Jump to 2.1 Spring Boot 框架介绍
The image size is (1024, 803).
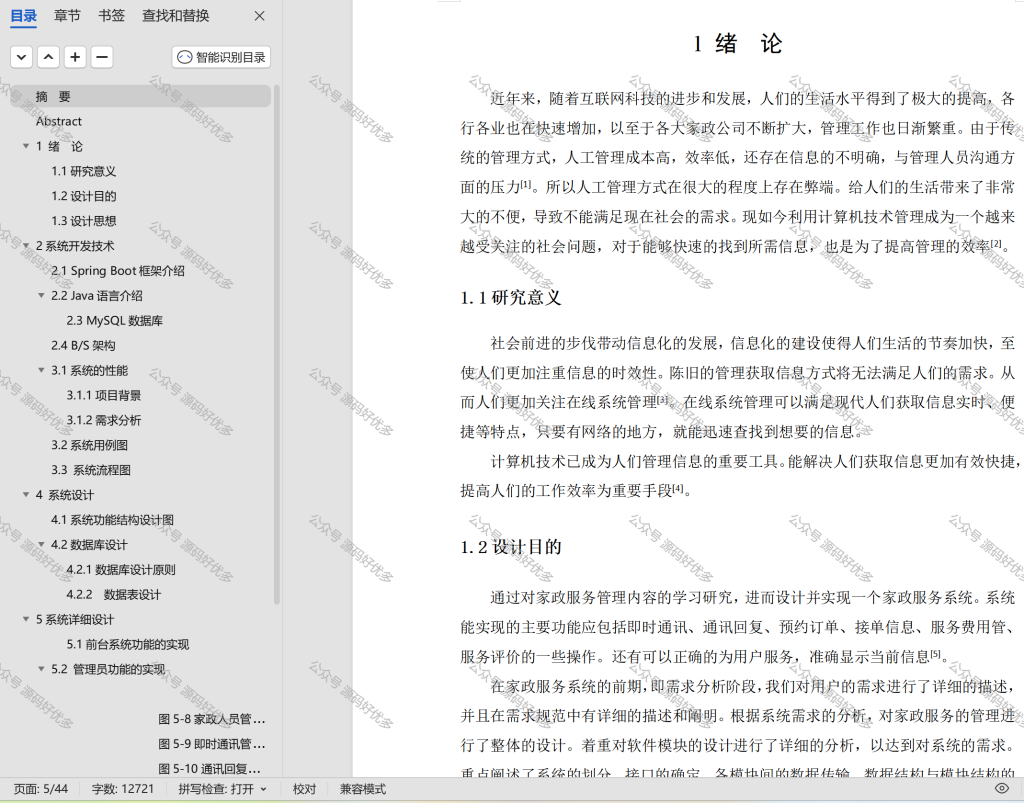tap(118, 271)
